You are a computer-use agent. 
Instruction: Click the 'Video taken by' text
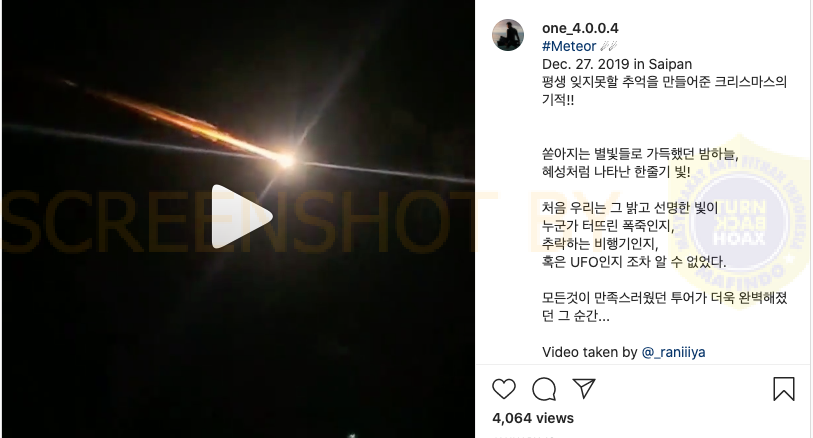point(589,352)
